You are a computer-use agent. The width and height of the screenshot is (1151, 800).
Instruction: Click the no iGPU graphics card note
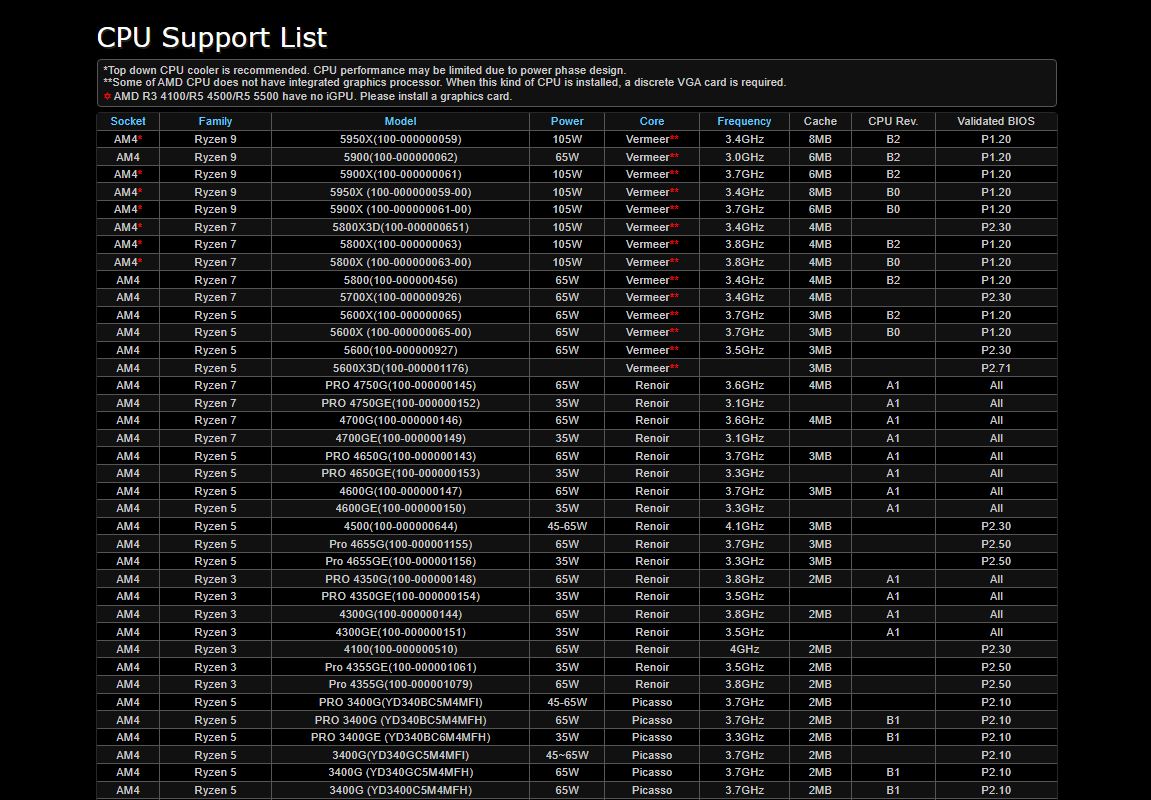point(308,96)
